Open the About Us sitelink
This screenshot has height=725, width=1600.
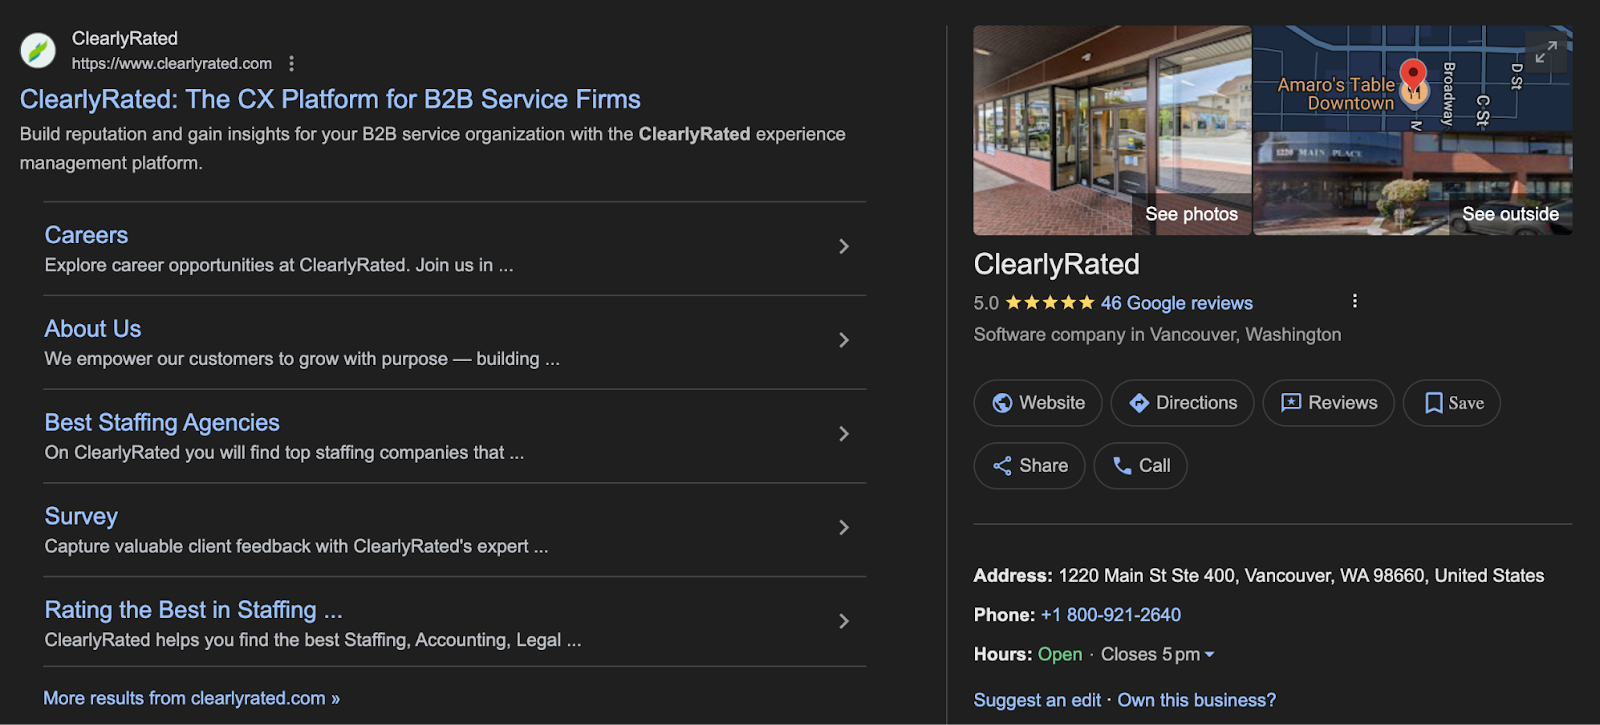(93, 329)
